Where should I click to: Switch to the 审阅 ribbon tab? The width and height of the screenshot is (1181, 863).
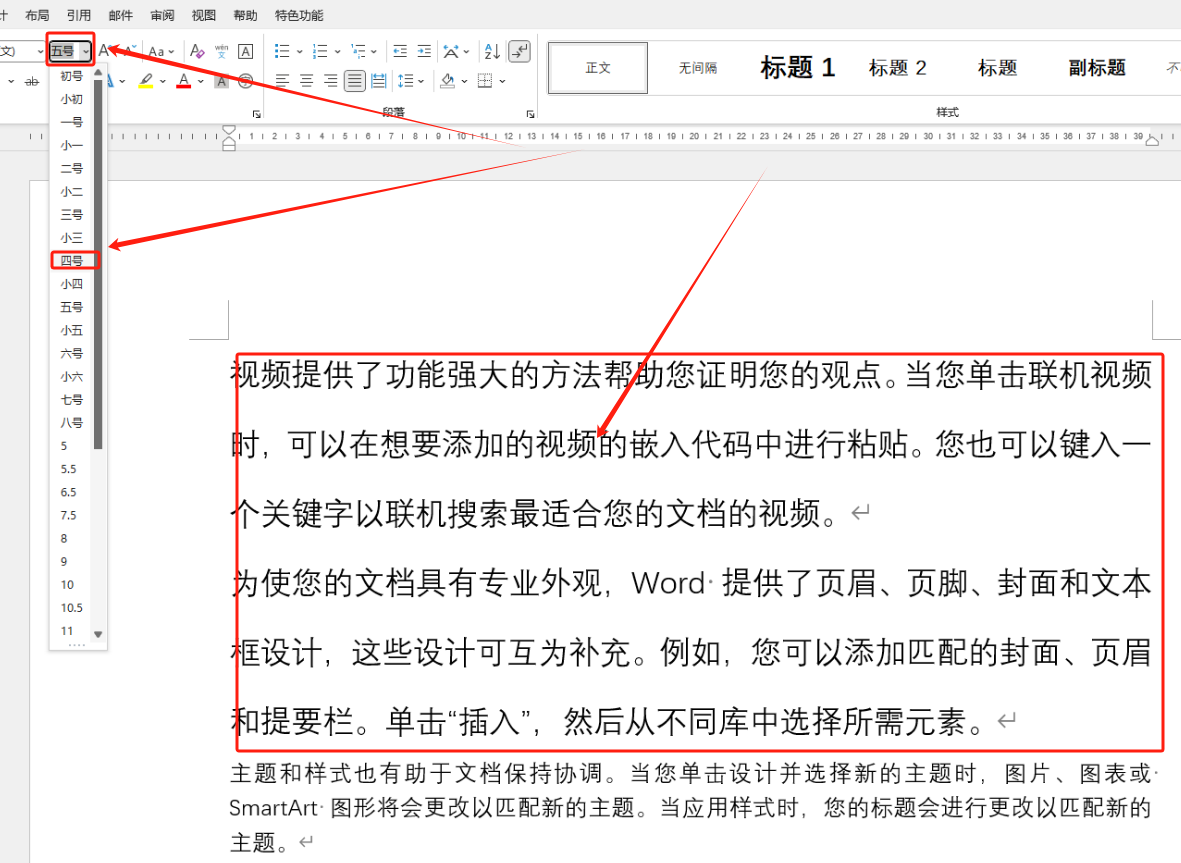162,15
